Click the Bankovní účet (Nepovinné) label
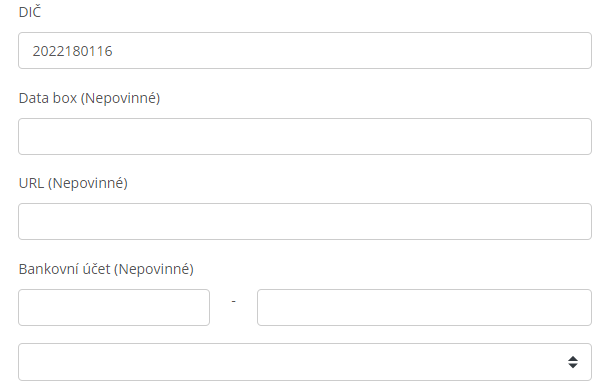The width and height of the screenshot is (614, 392). pos(106,269)
